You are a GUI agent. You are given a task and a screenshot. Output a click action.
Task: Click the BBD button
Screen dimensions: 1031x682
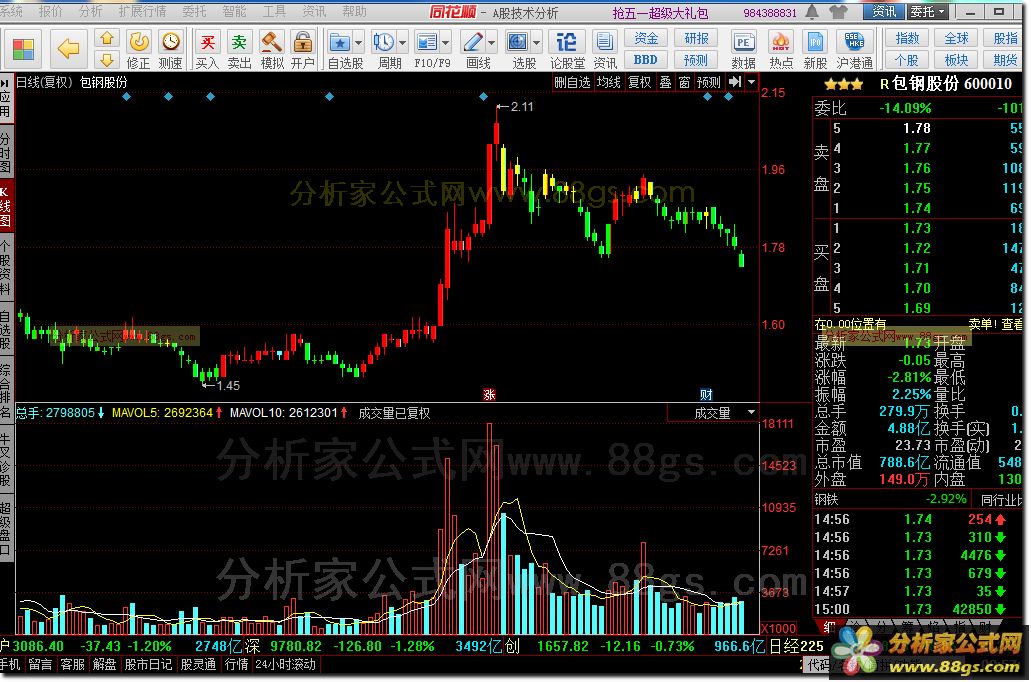pos(646,60)
